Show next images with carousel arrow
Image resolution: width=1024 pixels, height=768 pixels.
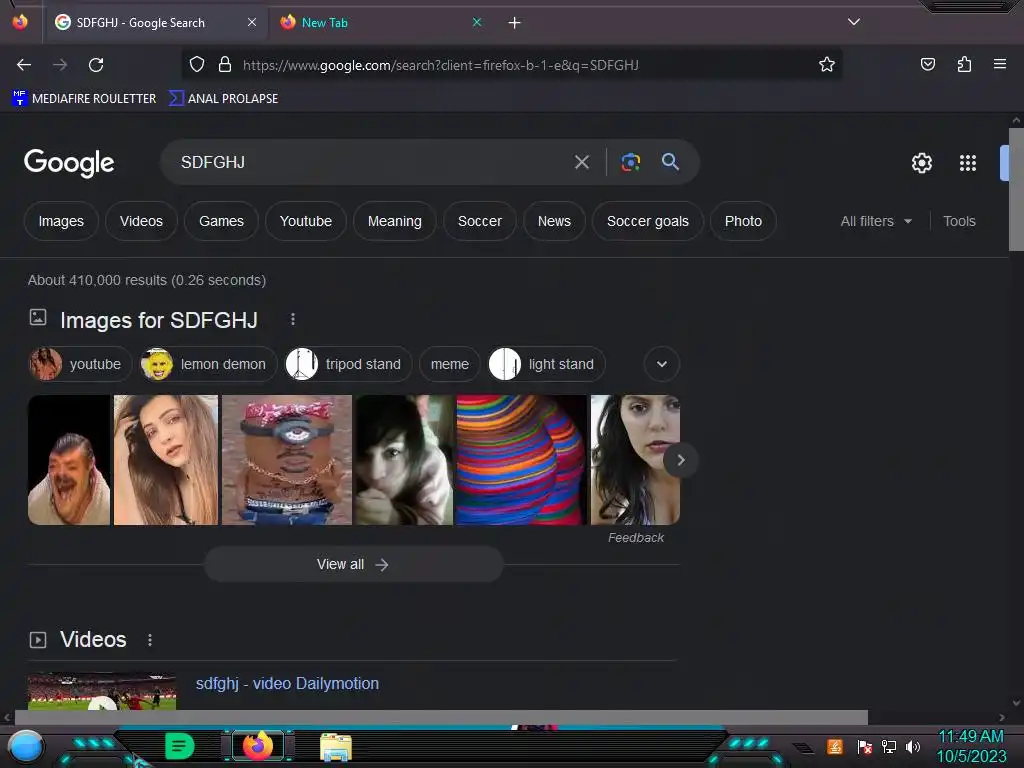680,460
